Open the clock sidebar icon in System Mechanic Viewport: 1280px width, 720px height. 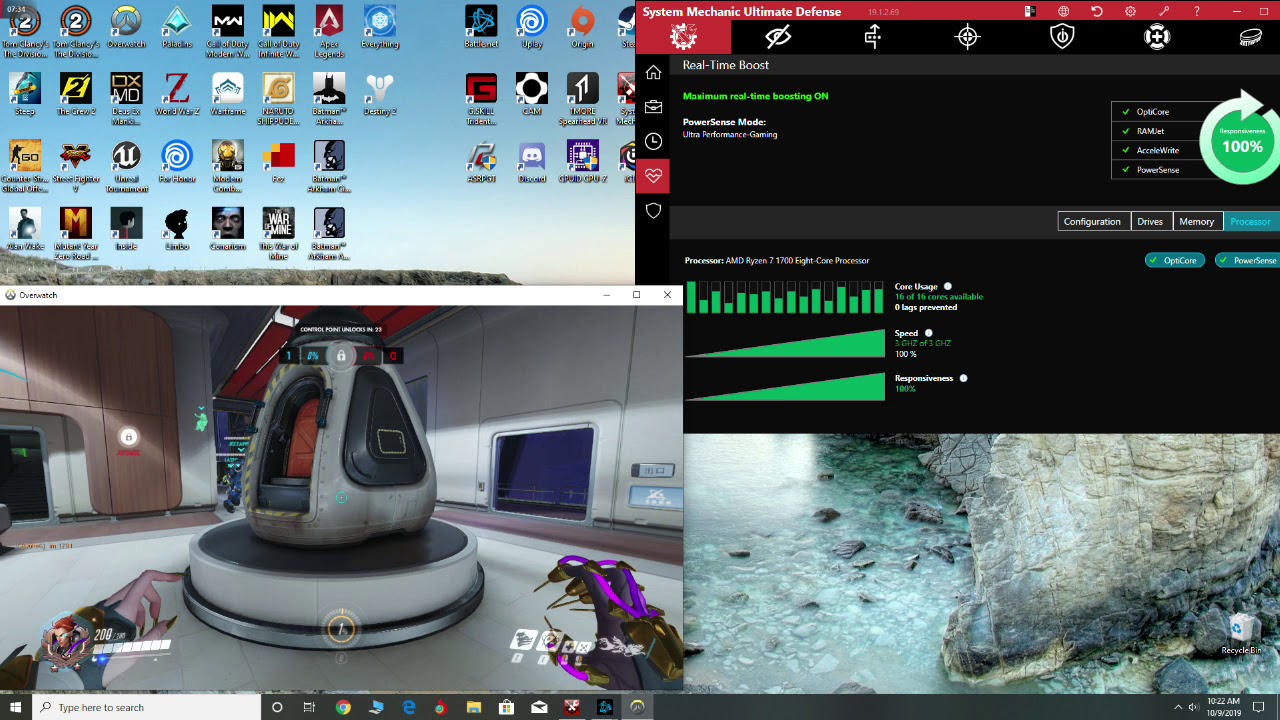pyautogui.click(x=653, y=141)
